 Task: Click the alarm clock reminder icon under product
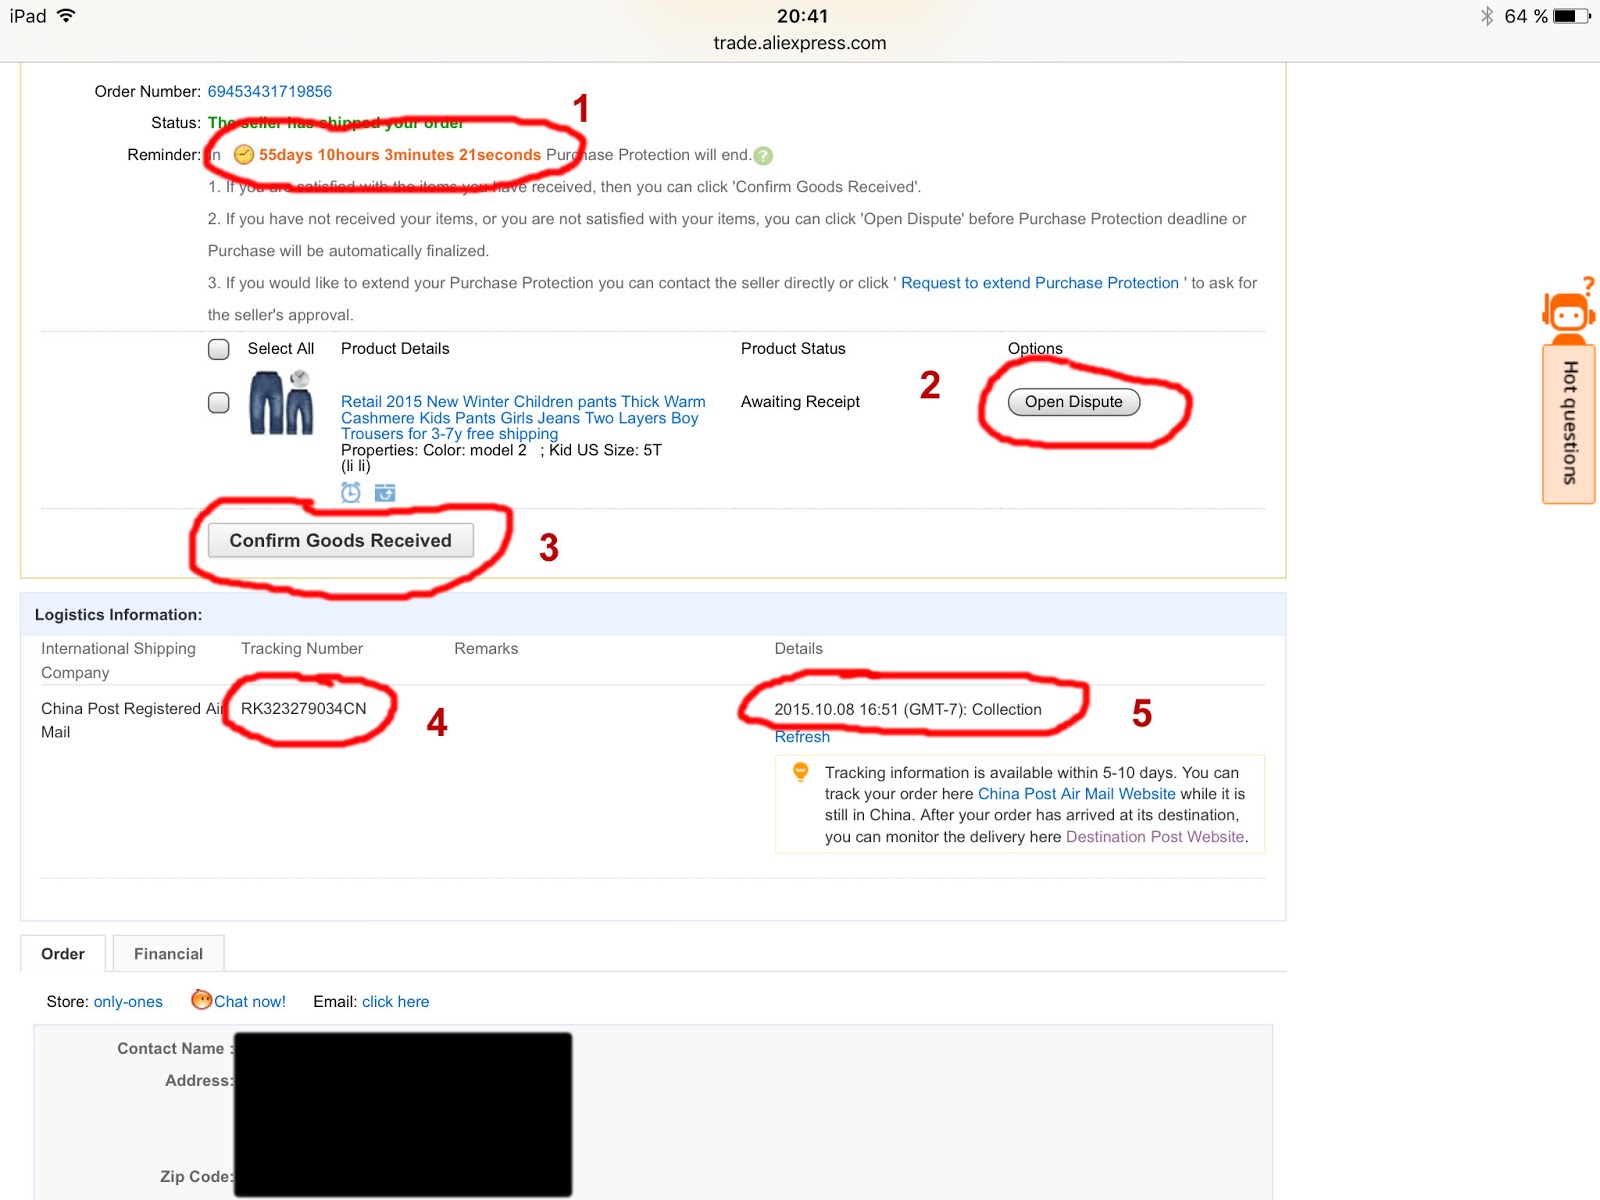pyautogui.click(x=350, y=492)
